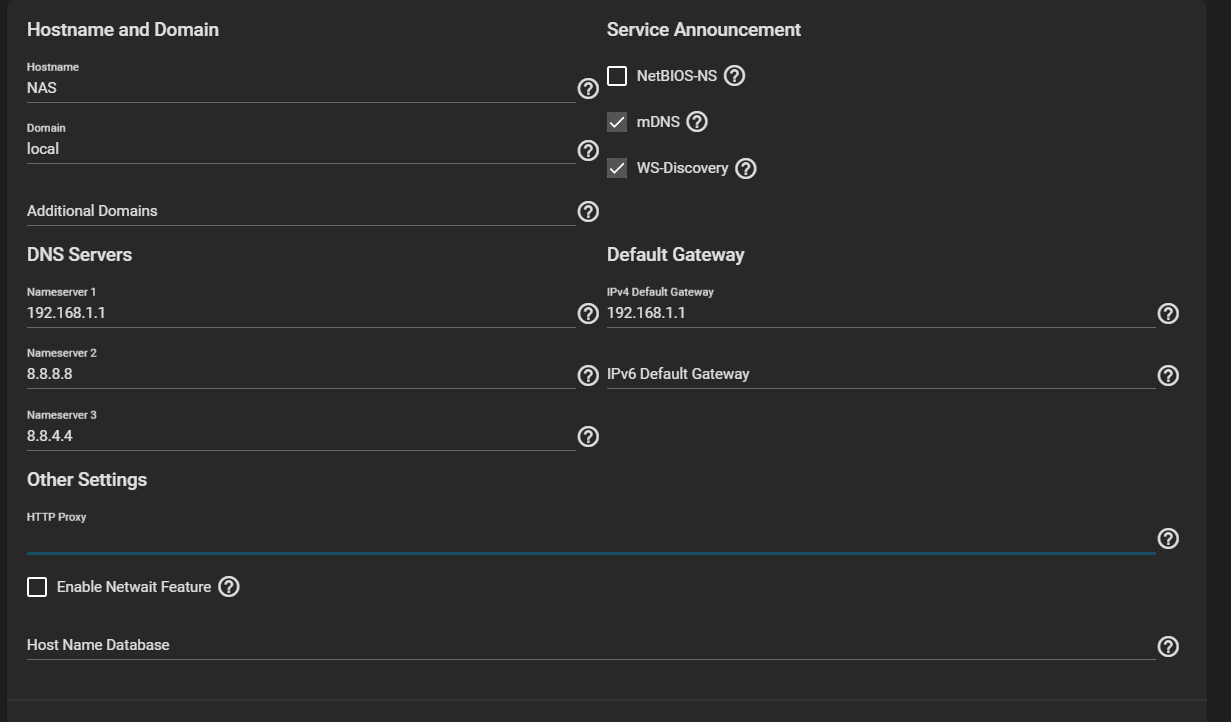The width and height of the screenshot is (1231, 722).
Task: Open NetBIOS-NS help tooltip icon
Action: pos(735,76)
